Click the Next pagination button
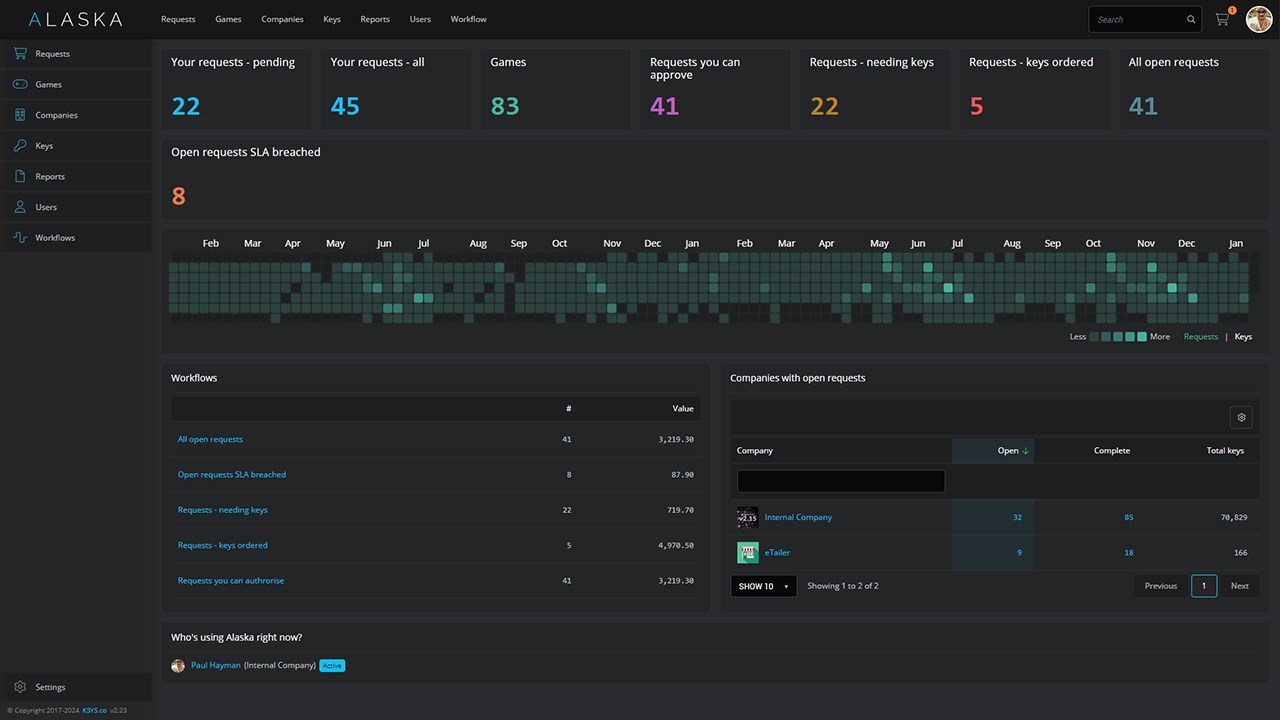The image size is (1280, 720). click(1239, 586)
